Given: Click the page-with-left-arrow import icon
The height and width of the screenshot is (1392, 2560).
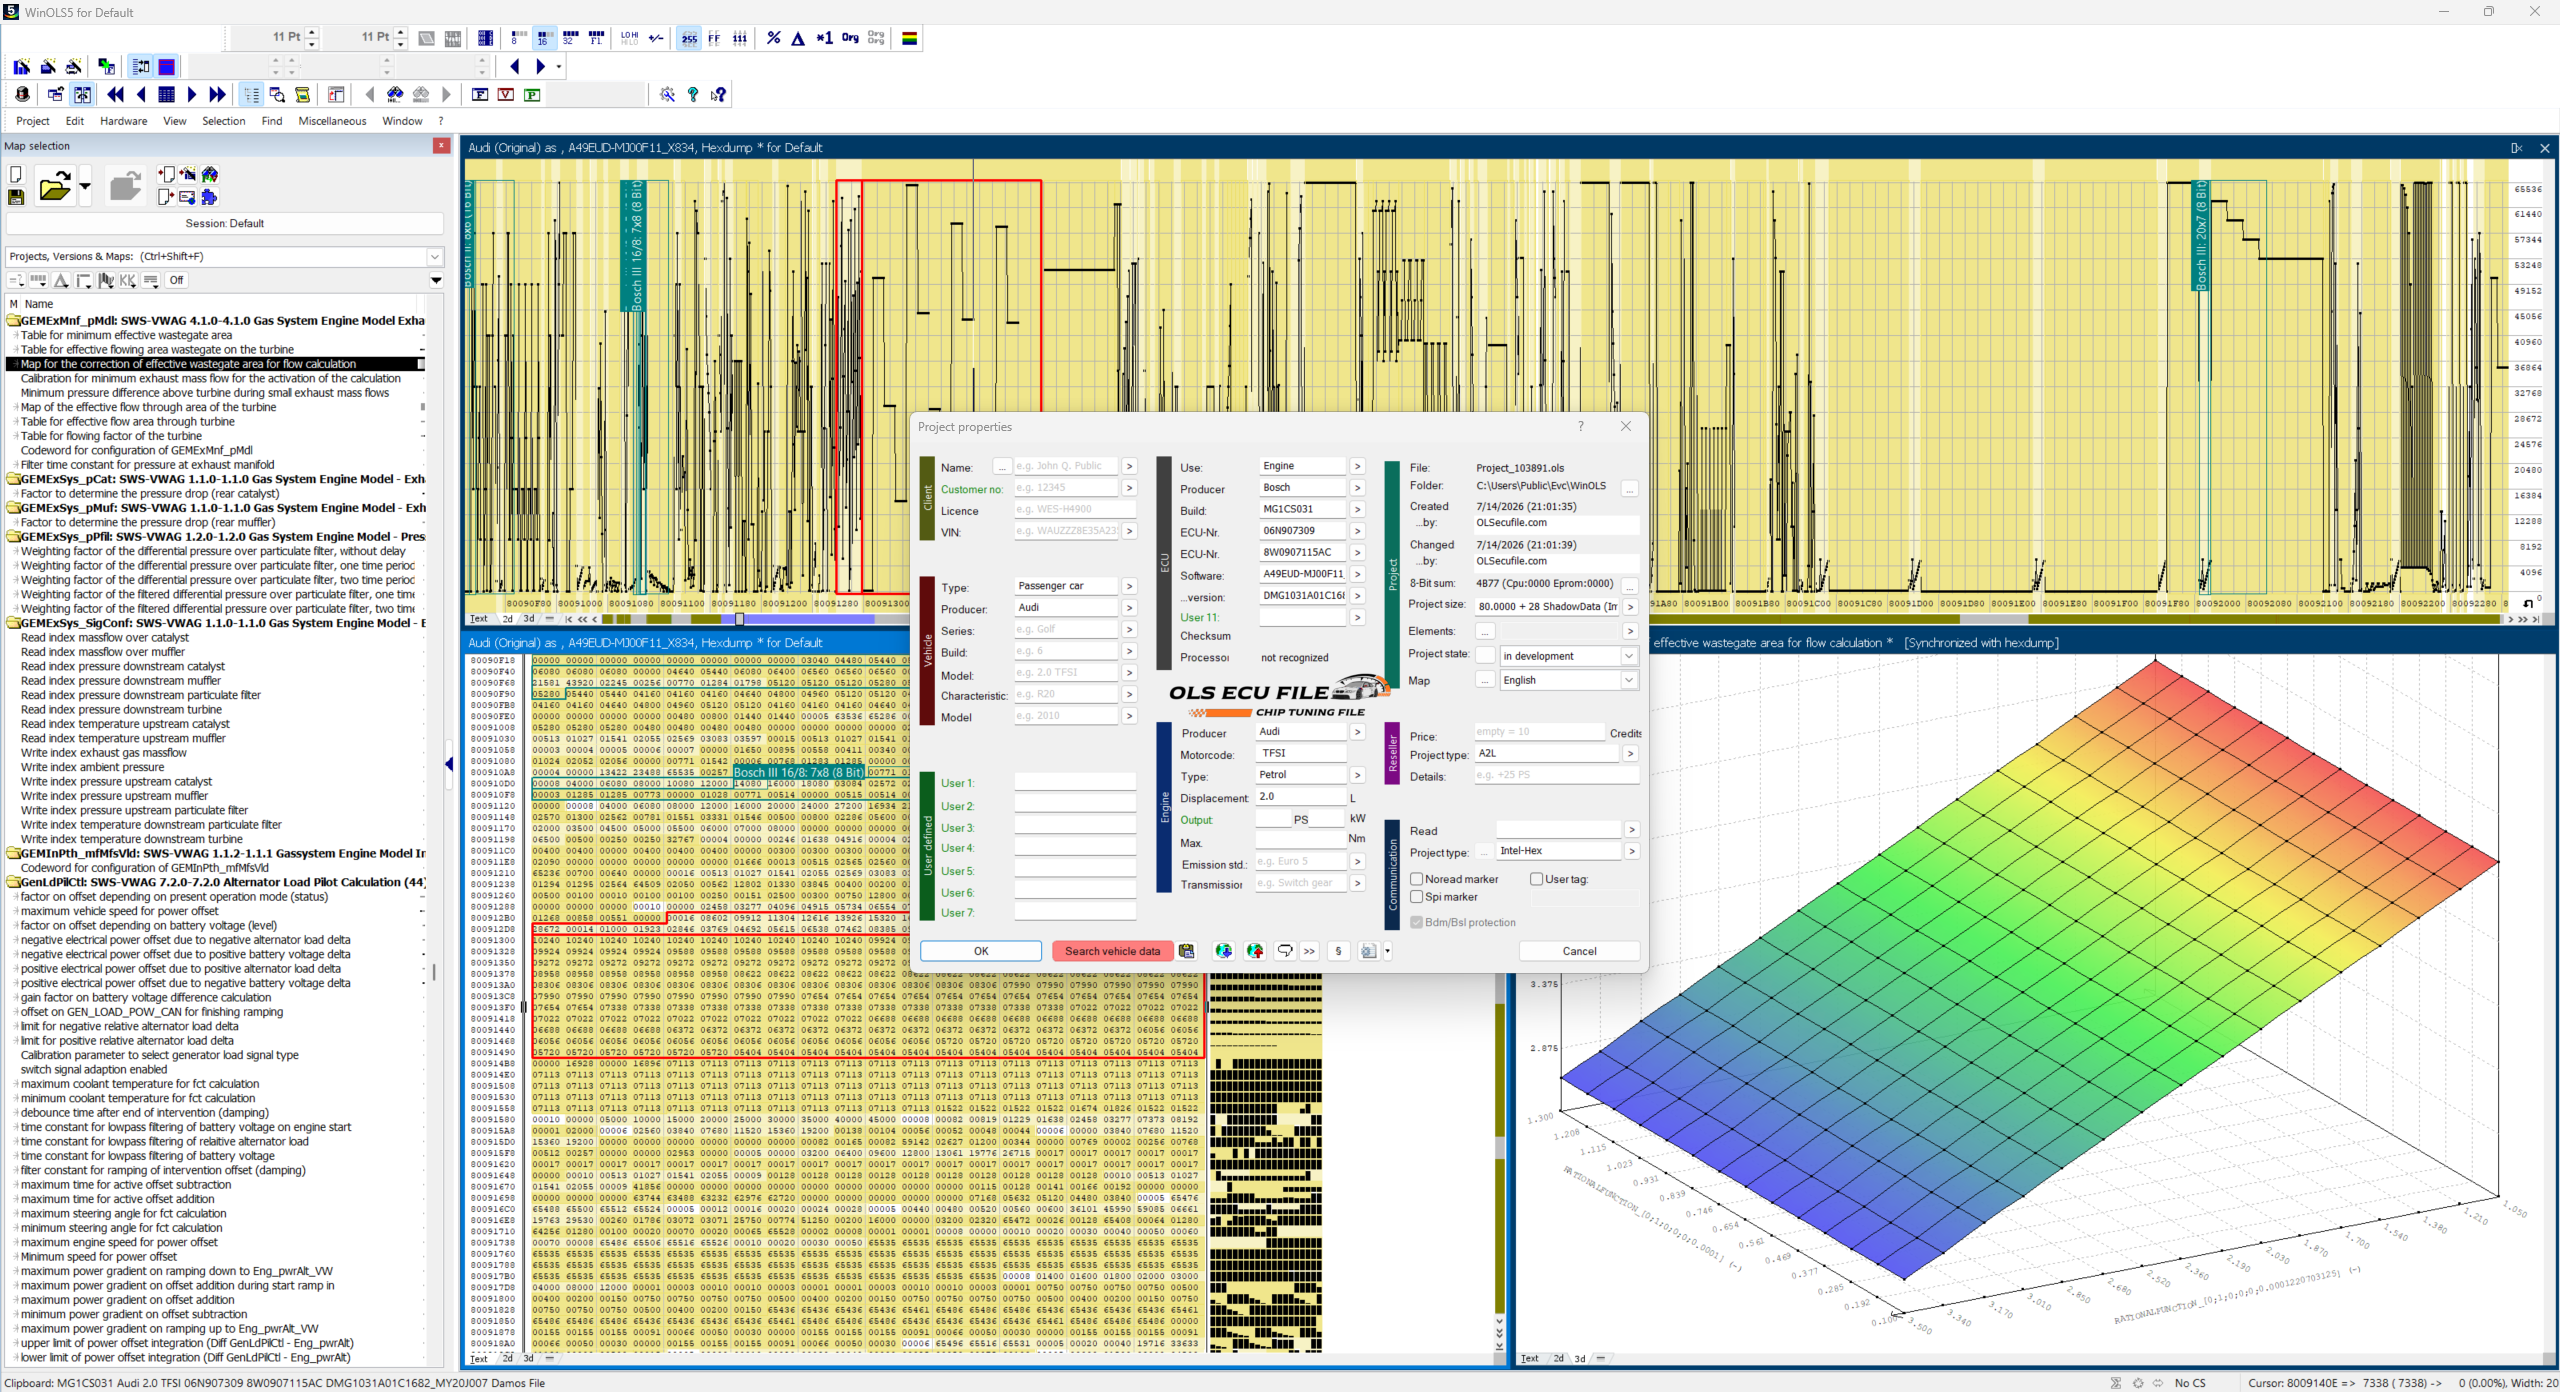Looking at the screenshot, I should (x=165, y=174).
